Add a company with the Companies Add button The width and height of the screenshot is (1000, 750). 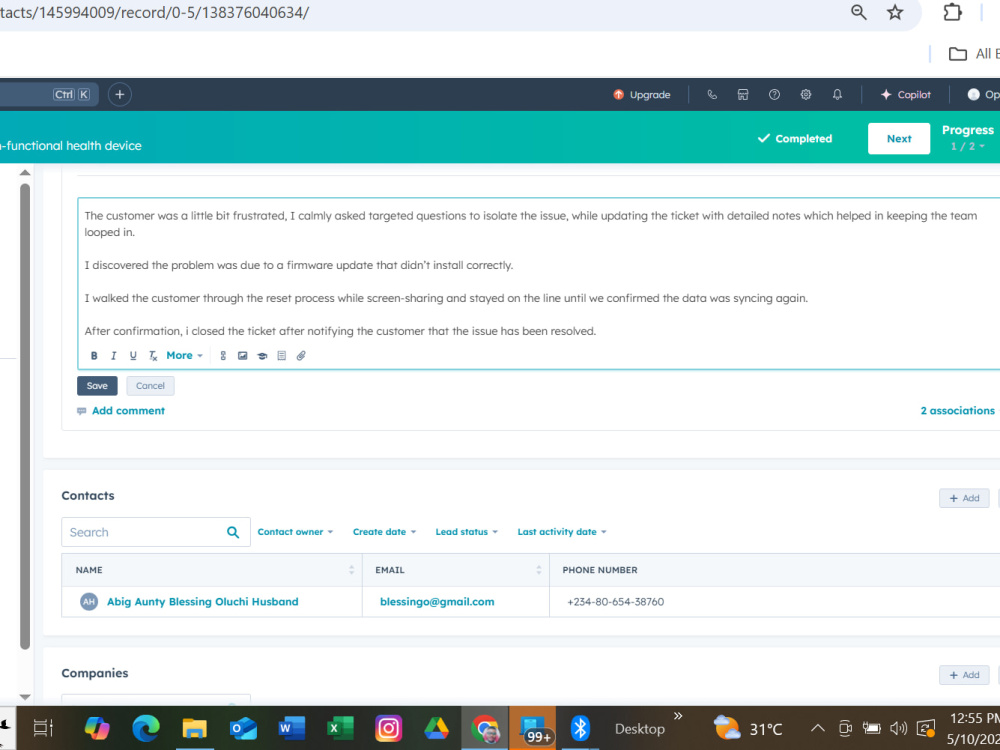click(x=964, y=675)
